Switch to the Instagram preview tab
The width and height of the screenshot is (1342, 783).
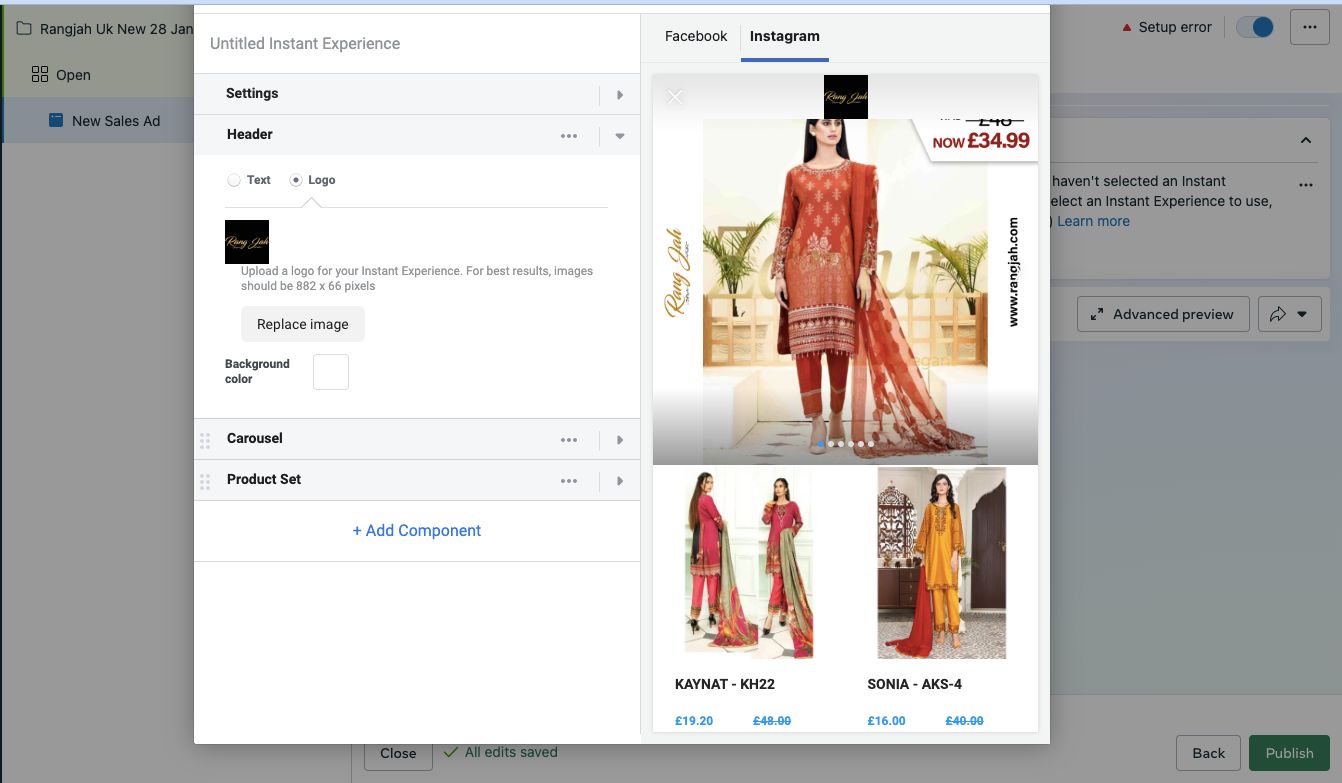784,36
